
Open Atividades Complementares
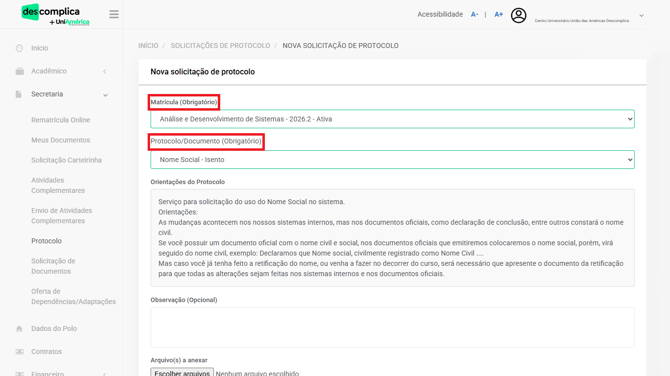pyautogui.click(x=58, y=185)
